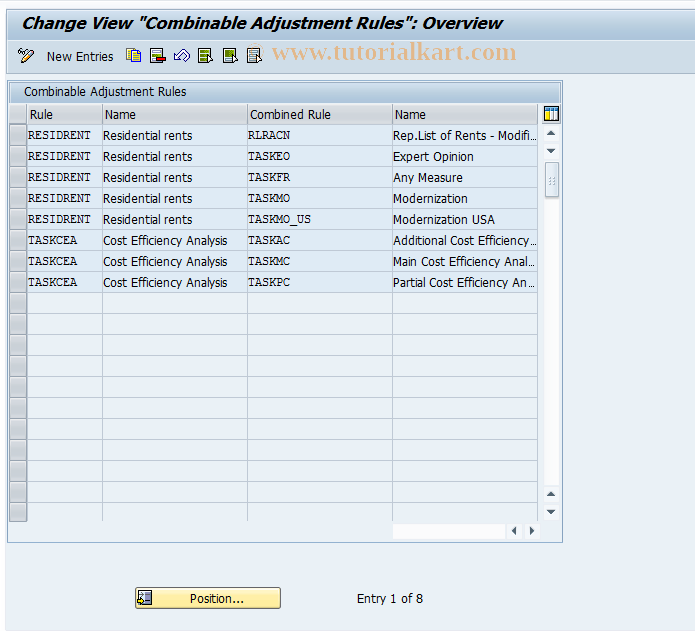This screenshot has height=631, width=695.
Task: Click the TASKMO_US cell
Action: (320, 219)
